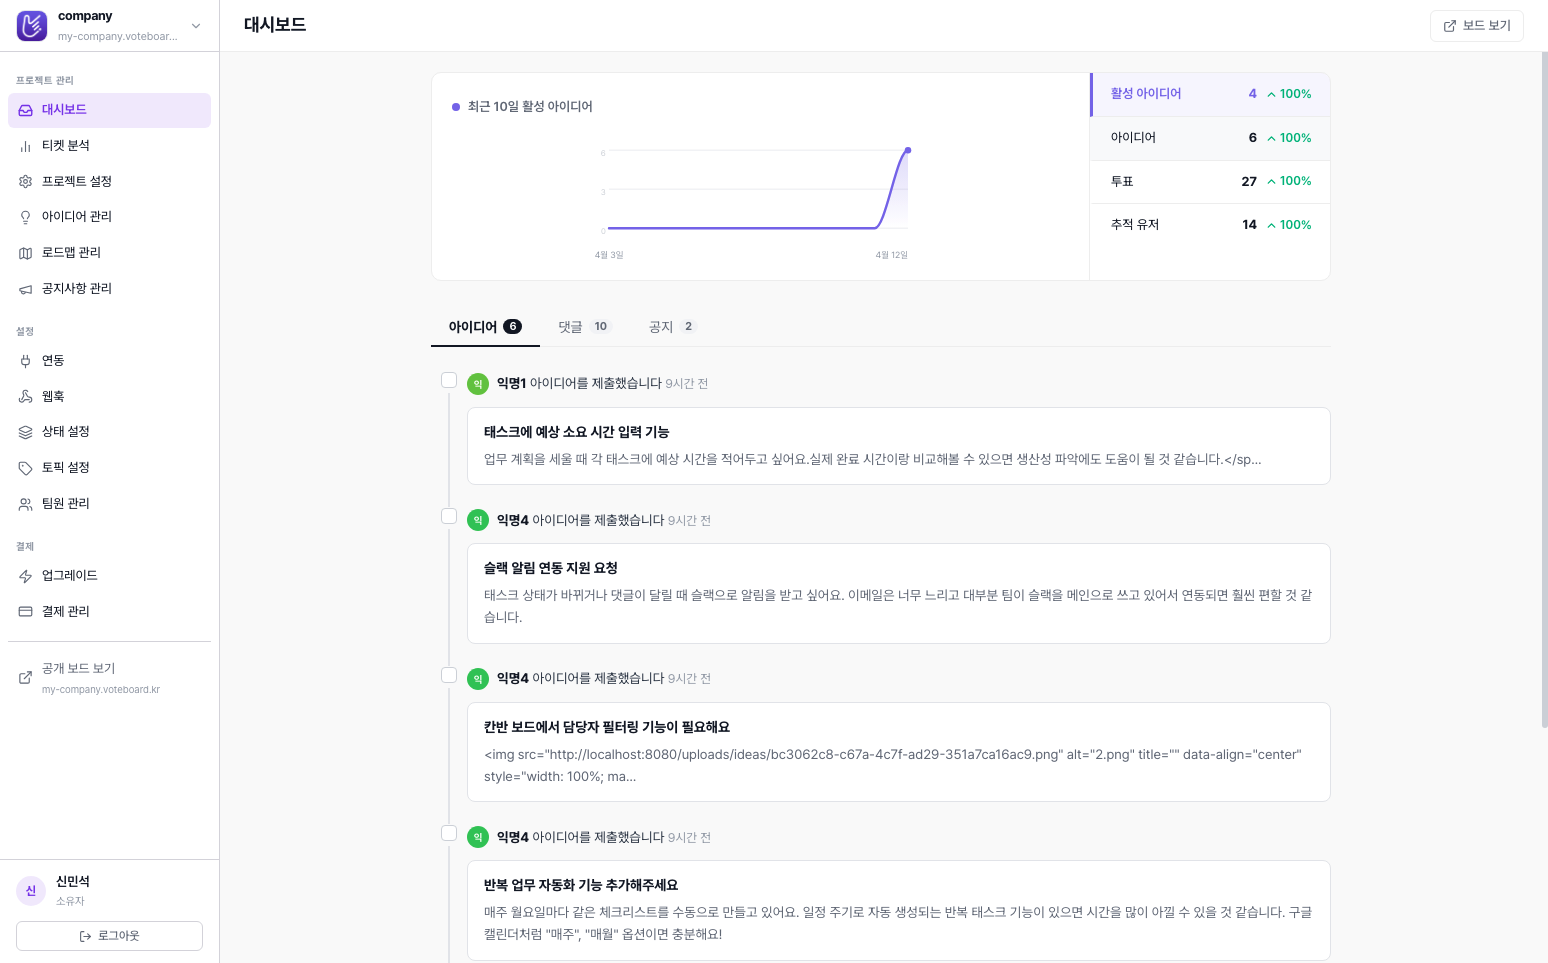The height and width of the screenshot is (963, 1548).
Task: Click the 연동 plug icon
Action: coord(26,361)
